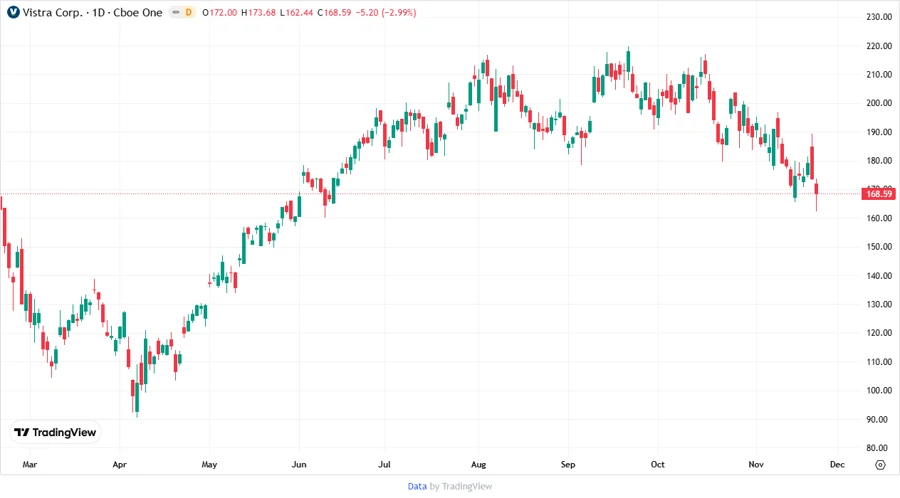Click the 220.00 price axis label

pyautogui.click(x=879, y=46)
